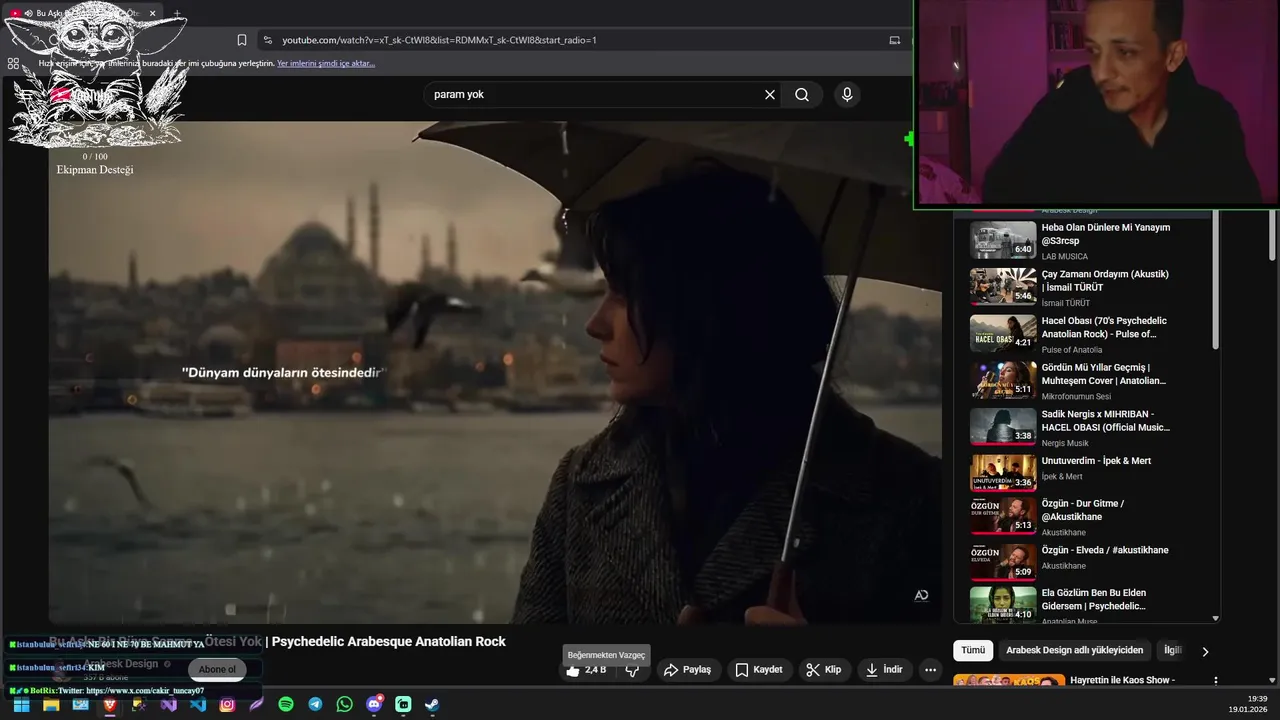The height and width of the screenshot is (720, 1280).
Task: Select Arabesk Design adlı yükleyiciden chip
Action: coord(1074,650)
